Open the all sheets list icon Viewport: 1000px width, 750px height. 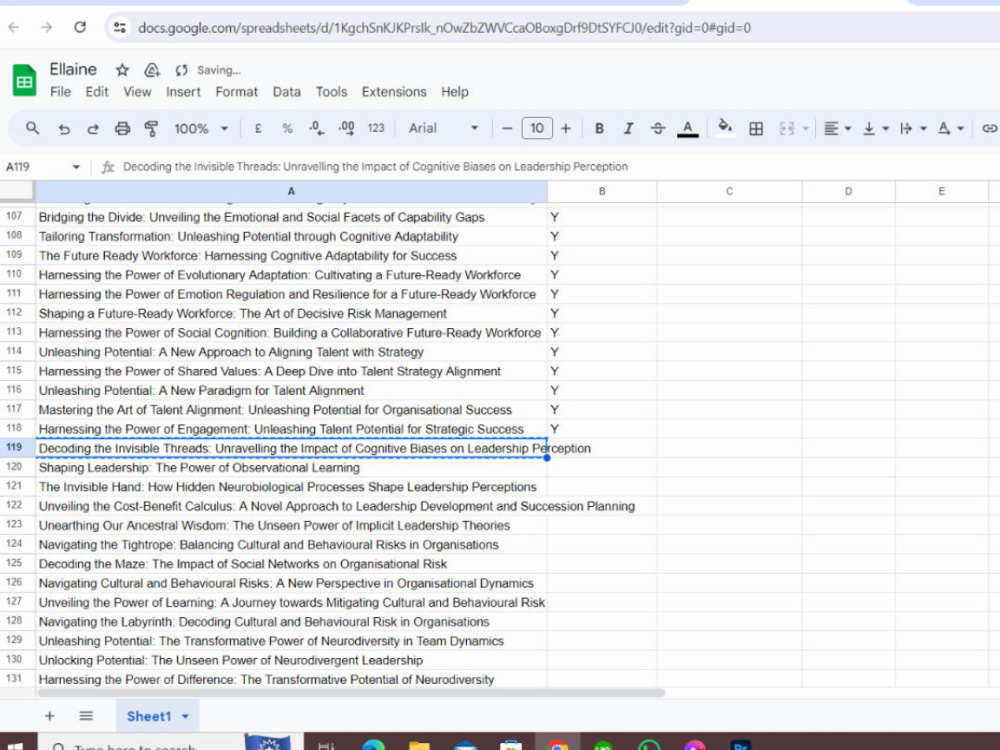[x=86, y=716]
